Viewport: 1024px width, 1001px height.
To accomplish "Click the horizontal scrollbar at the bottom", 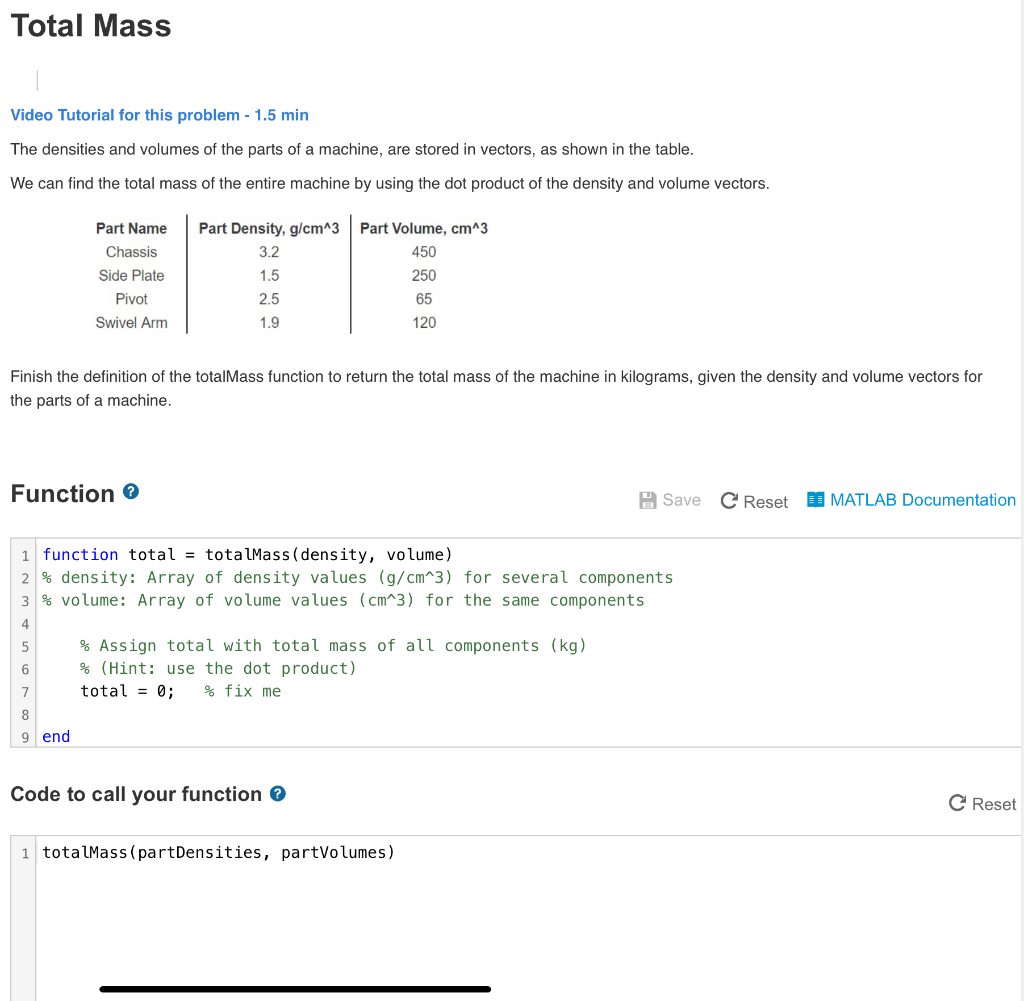I will pyautogui.click(x=295, y=988).
